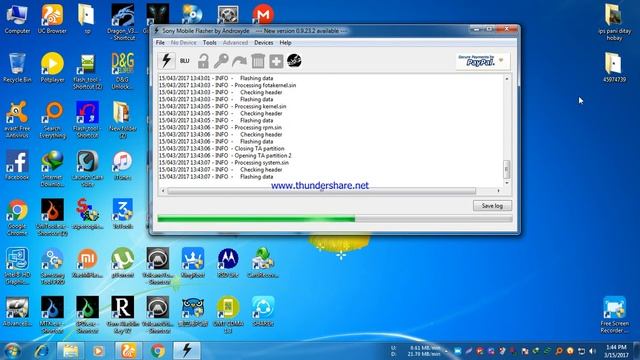Click the Flashtool lightning taskbar button
Image resolution: width=640 pixels, height=360 pixels.
(187, 351)
